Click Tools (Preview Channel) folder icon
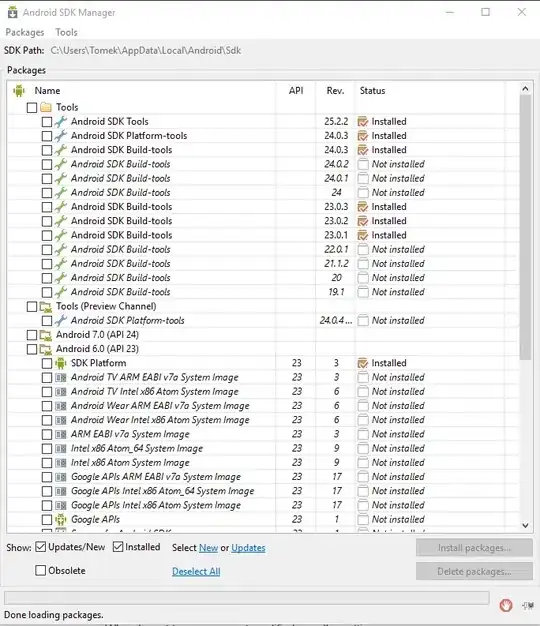 46,306
